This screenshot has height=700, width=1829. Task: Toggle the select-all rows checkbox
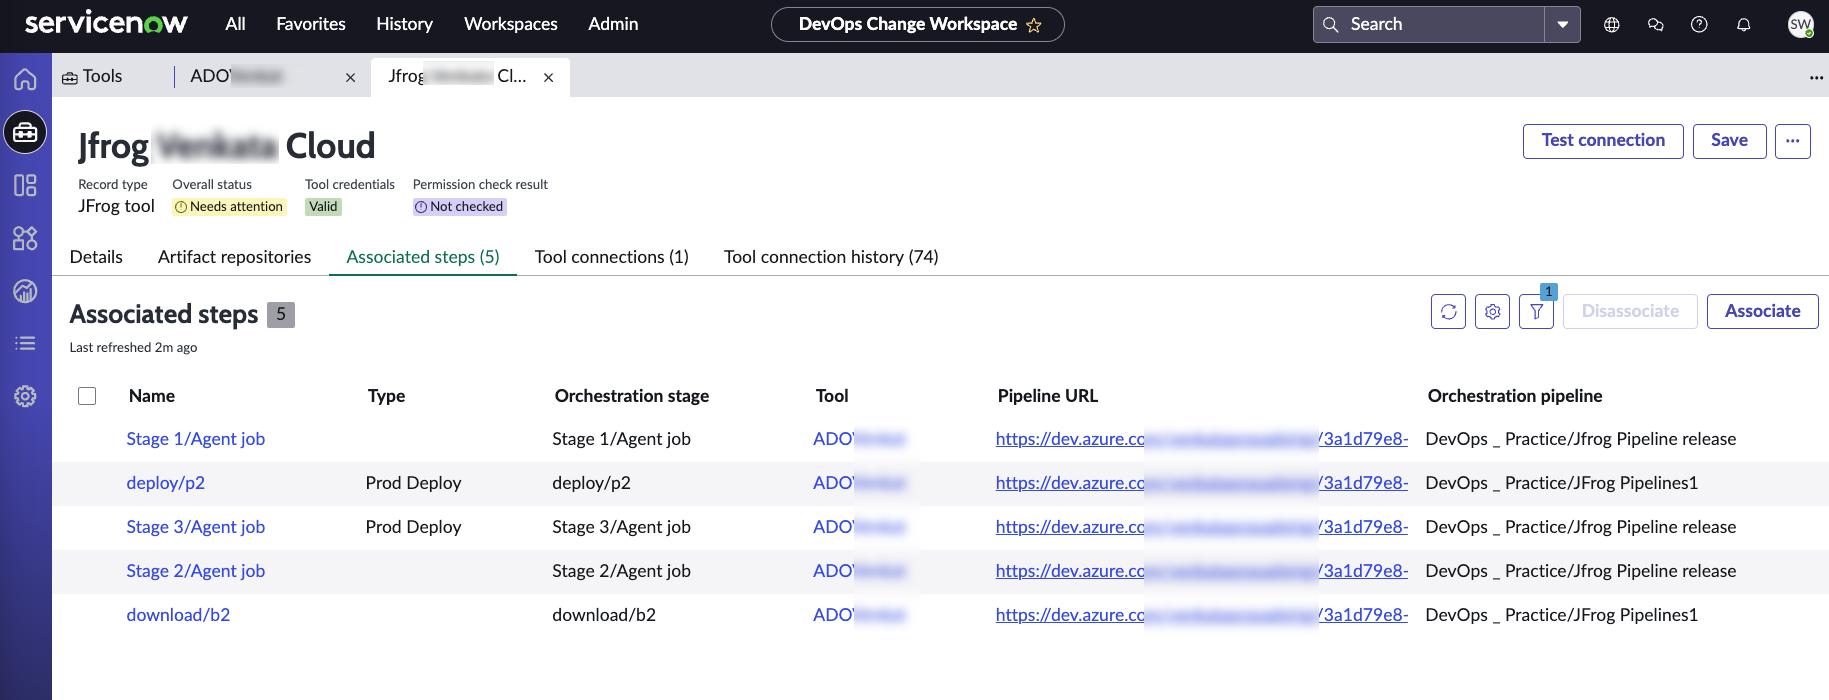(87, 396)
